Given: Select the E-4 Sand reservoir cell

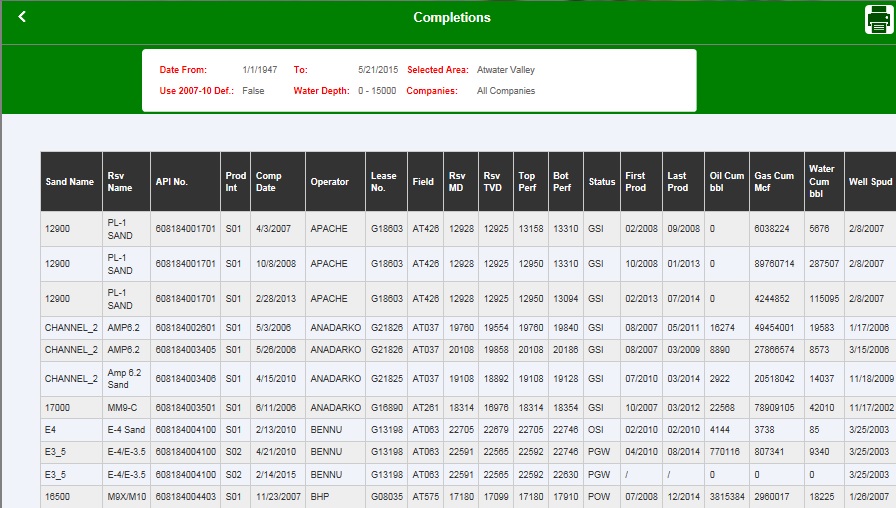Looking at the screenshot, I should click(126, 429).
